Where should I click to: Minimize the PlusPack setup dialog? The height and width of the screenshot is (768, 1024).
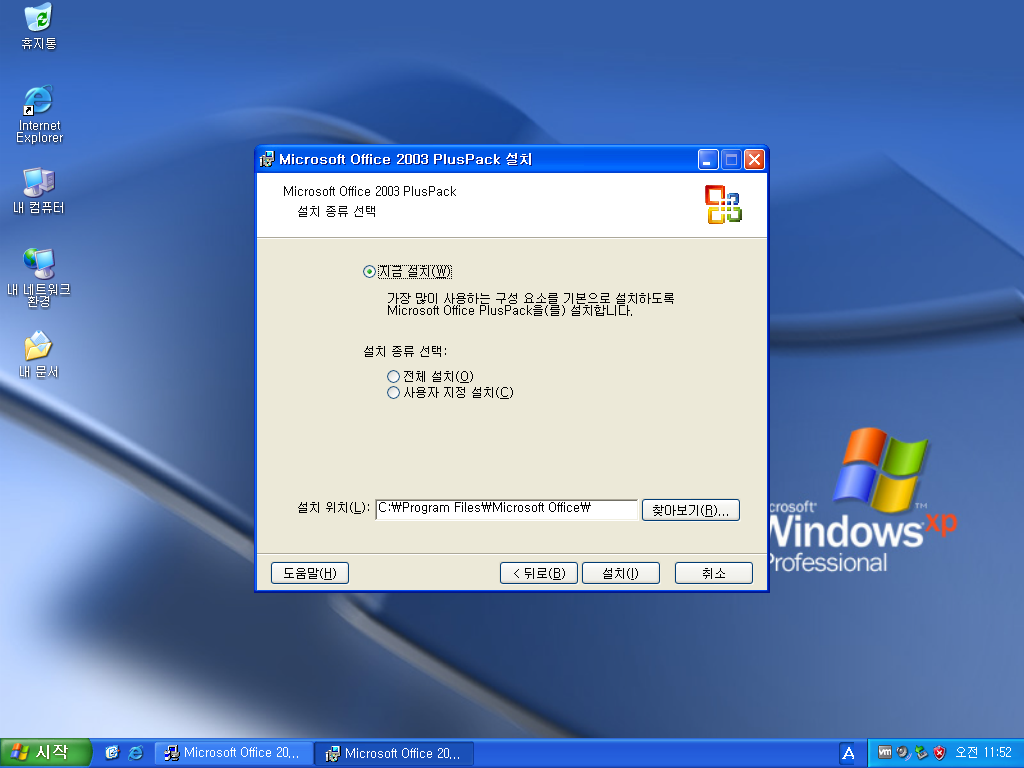(708, 159)
